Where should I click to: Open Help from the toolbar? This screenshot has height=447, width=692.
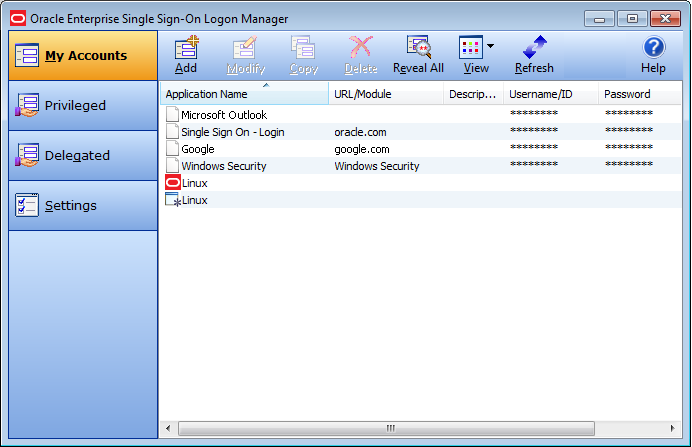[653, 56]
